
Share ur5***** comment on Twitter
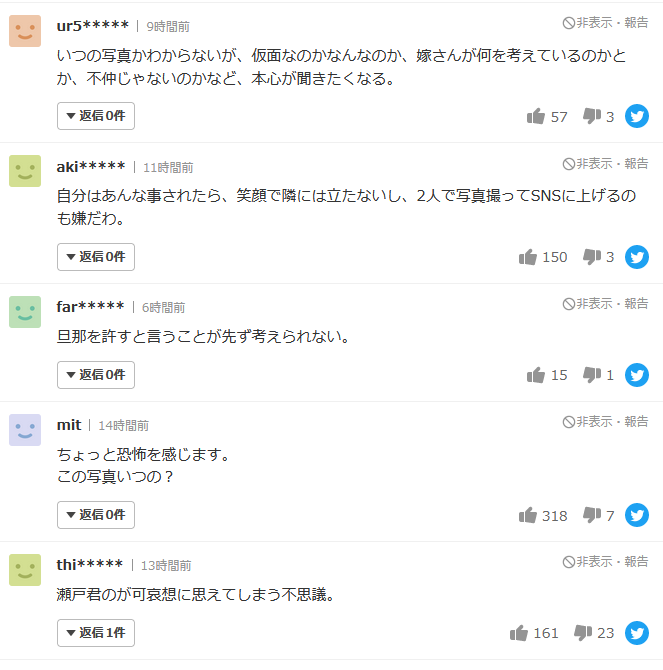[x=637, y=116]
